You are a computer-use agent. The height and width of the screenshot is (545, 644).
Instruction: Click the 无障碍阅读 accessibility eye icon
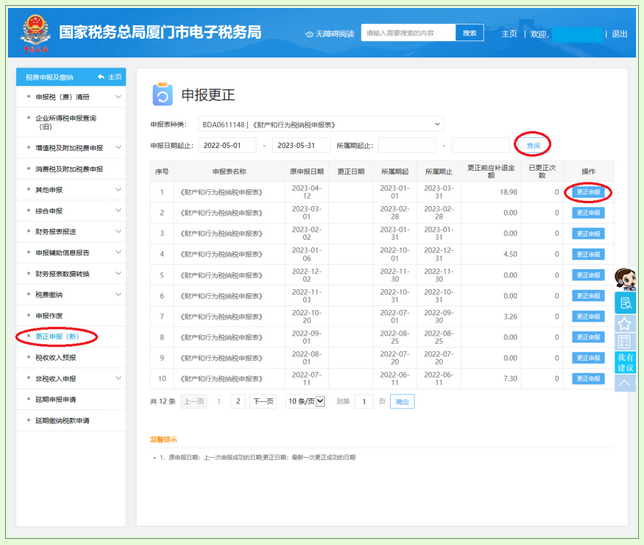pos(309,34)
